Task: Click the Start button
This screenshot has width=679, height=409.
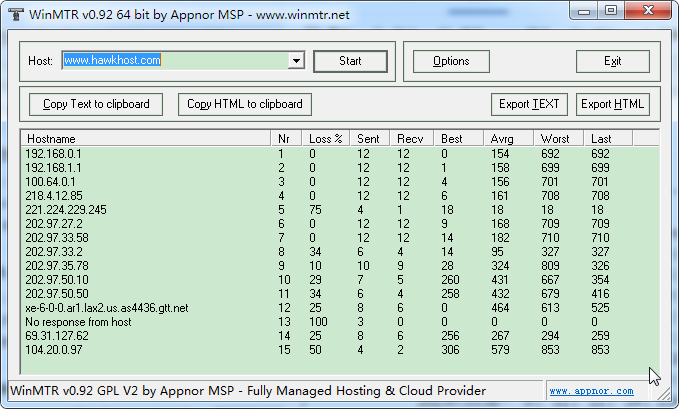Action: (350, 61)
